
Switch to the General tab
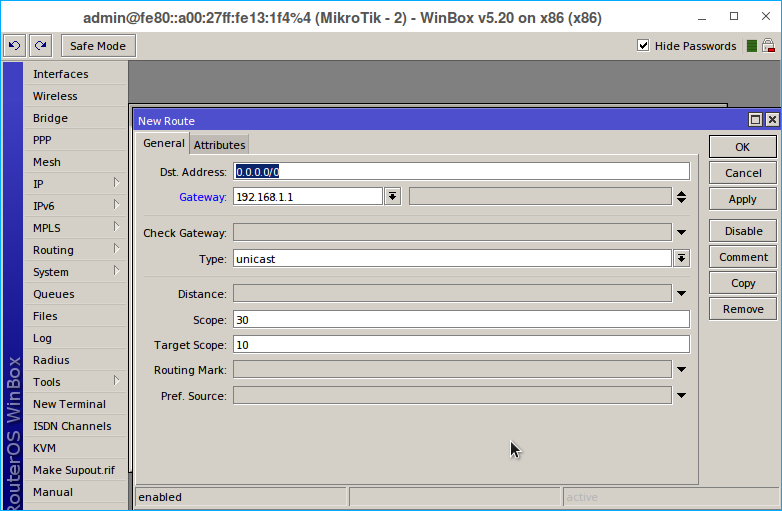point(163,144)
